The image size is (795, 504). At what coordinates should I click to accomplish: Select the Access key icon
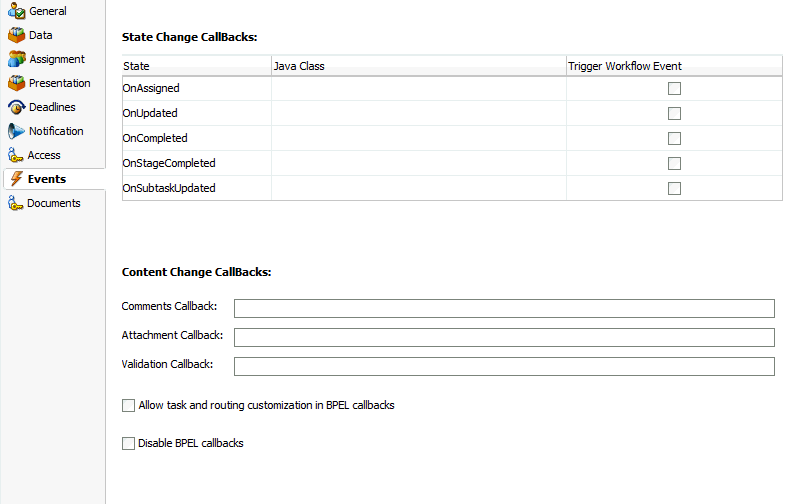pyautogui.click(x=16, y=155)
